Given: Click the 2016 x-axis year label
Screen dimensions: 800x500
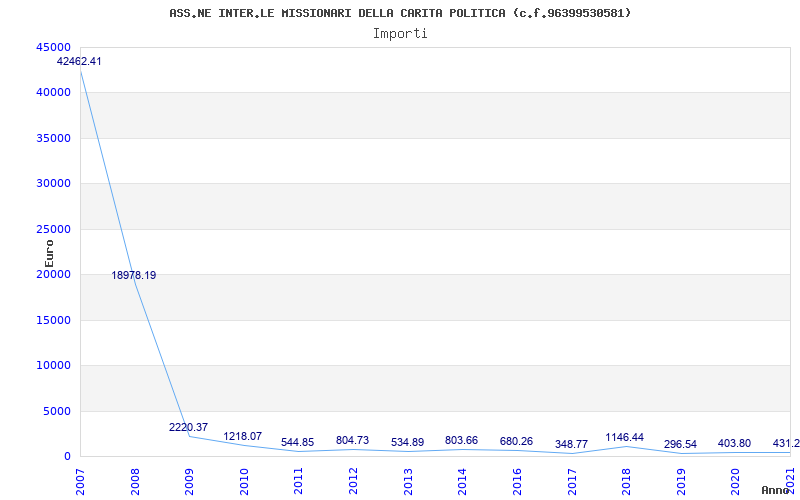Looking at the screenshot, I should click(517, 481).
